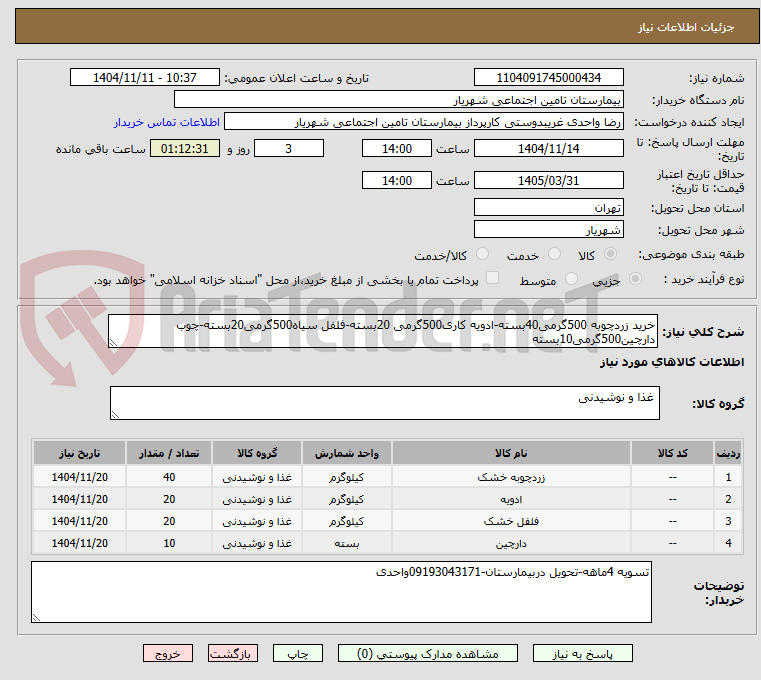Toggle the اسناد خزانه اسلامی payment checkbox

(492, 278)
